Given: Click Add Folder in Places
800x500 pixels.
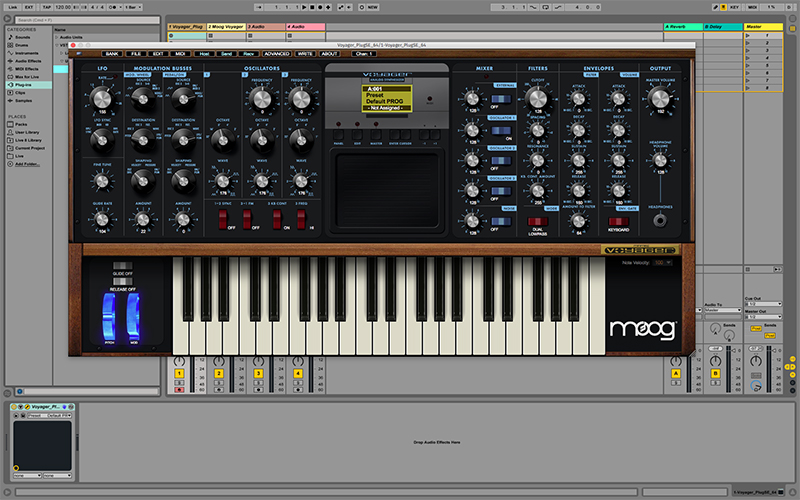Looking at the screenshot, I should (27, 164).
